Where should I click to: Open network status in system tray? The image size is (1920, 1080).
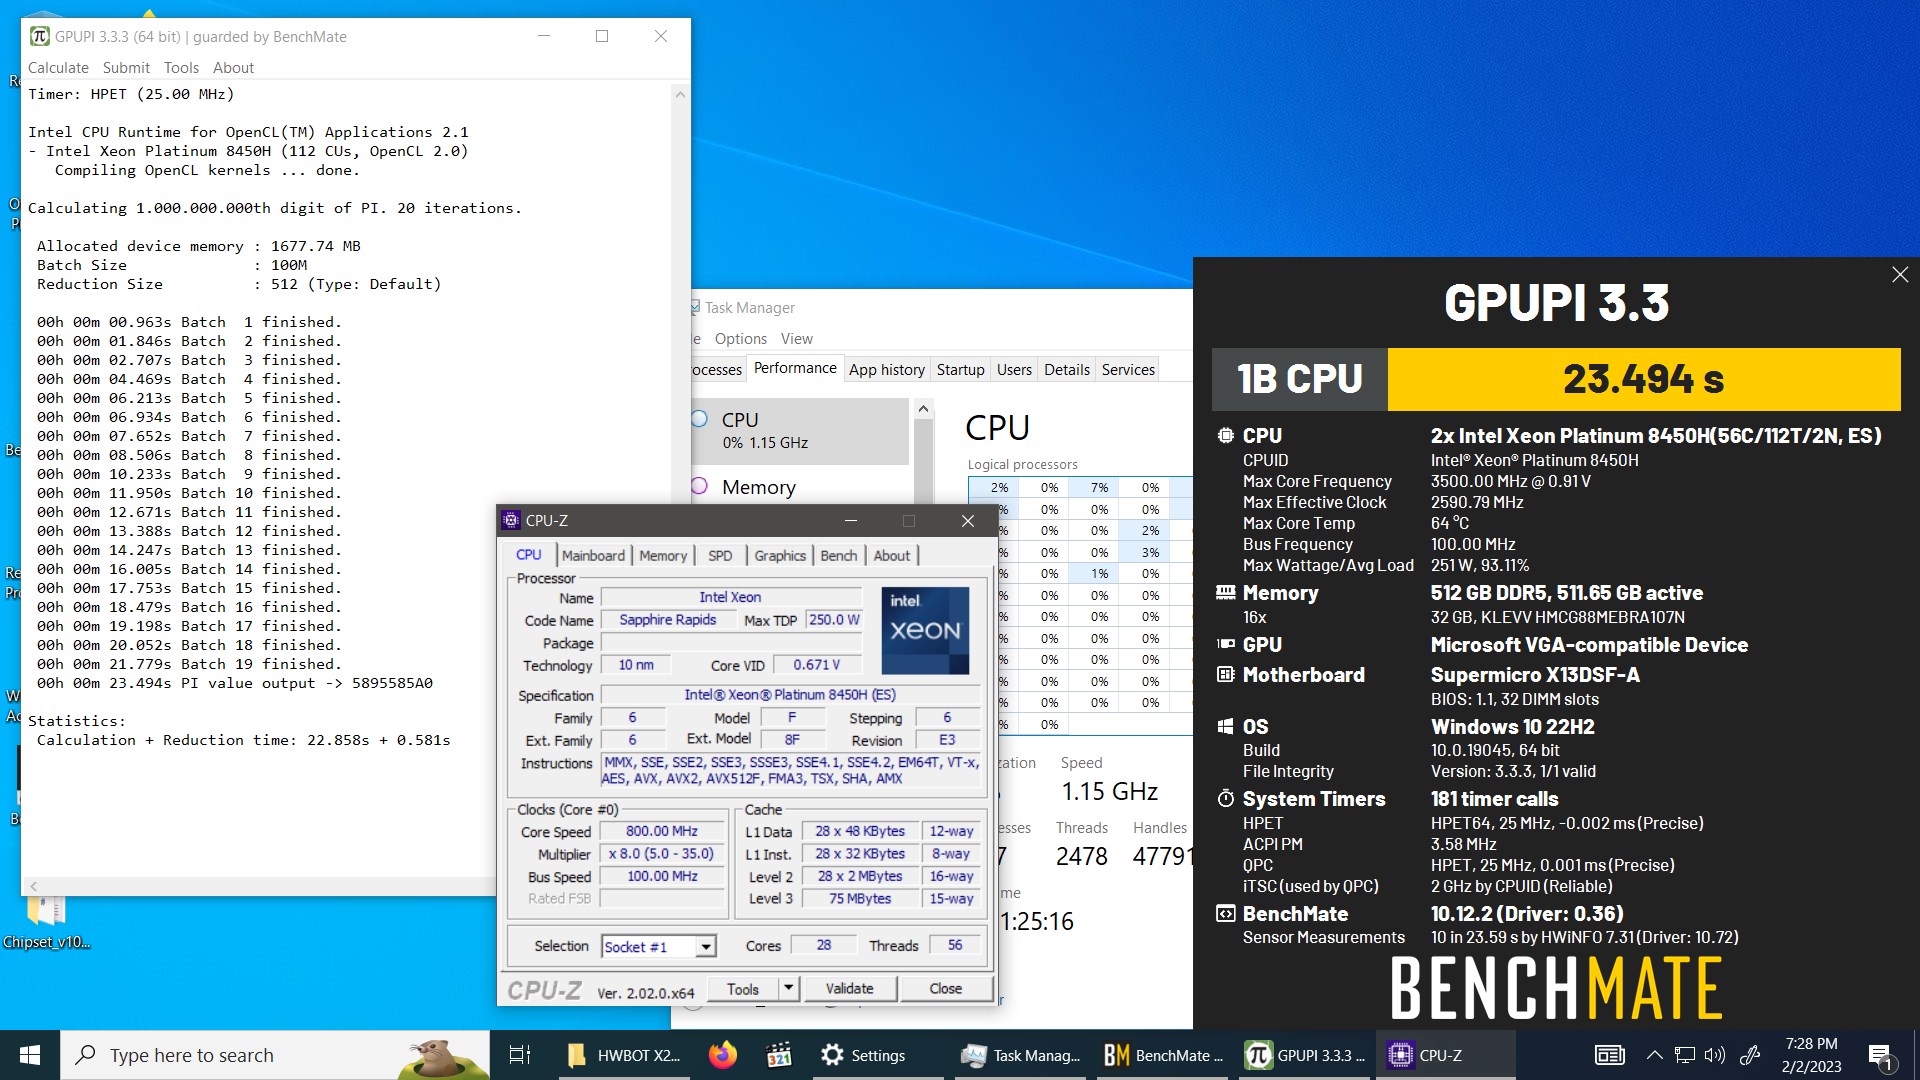coord(1685,1055)
